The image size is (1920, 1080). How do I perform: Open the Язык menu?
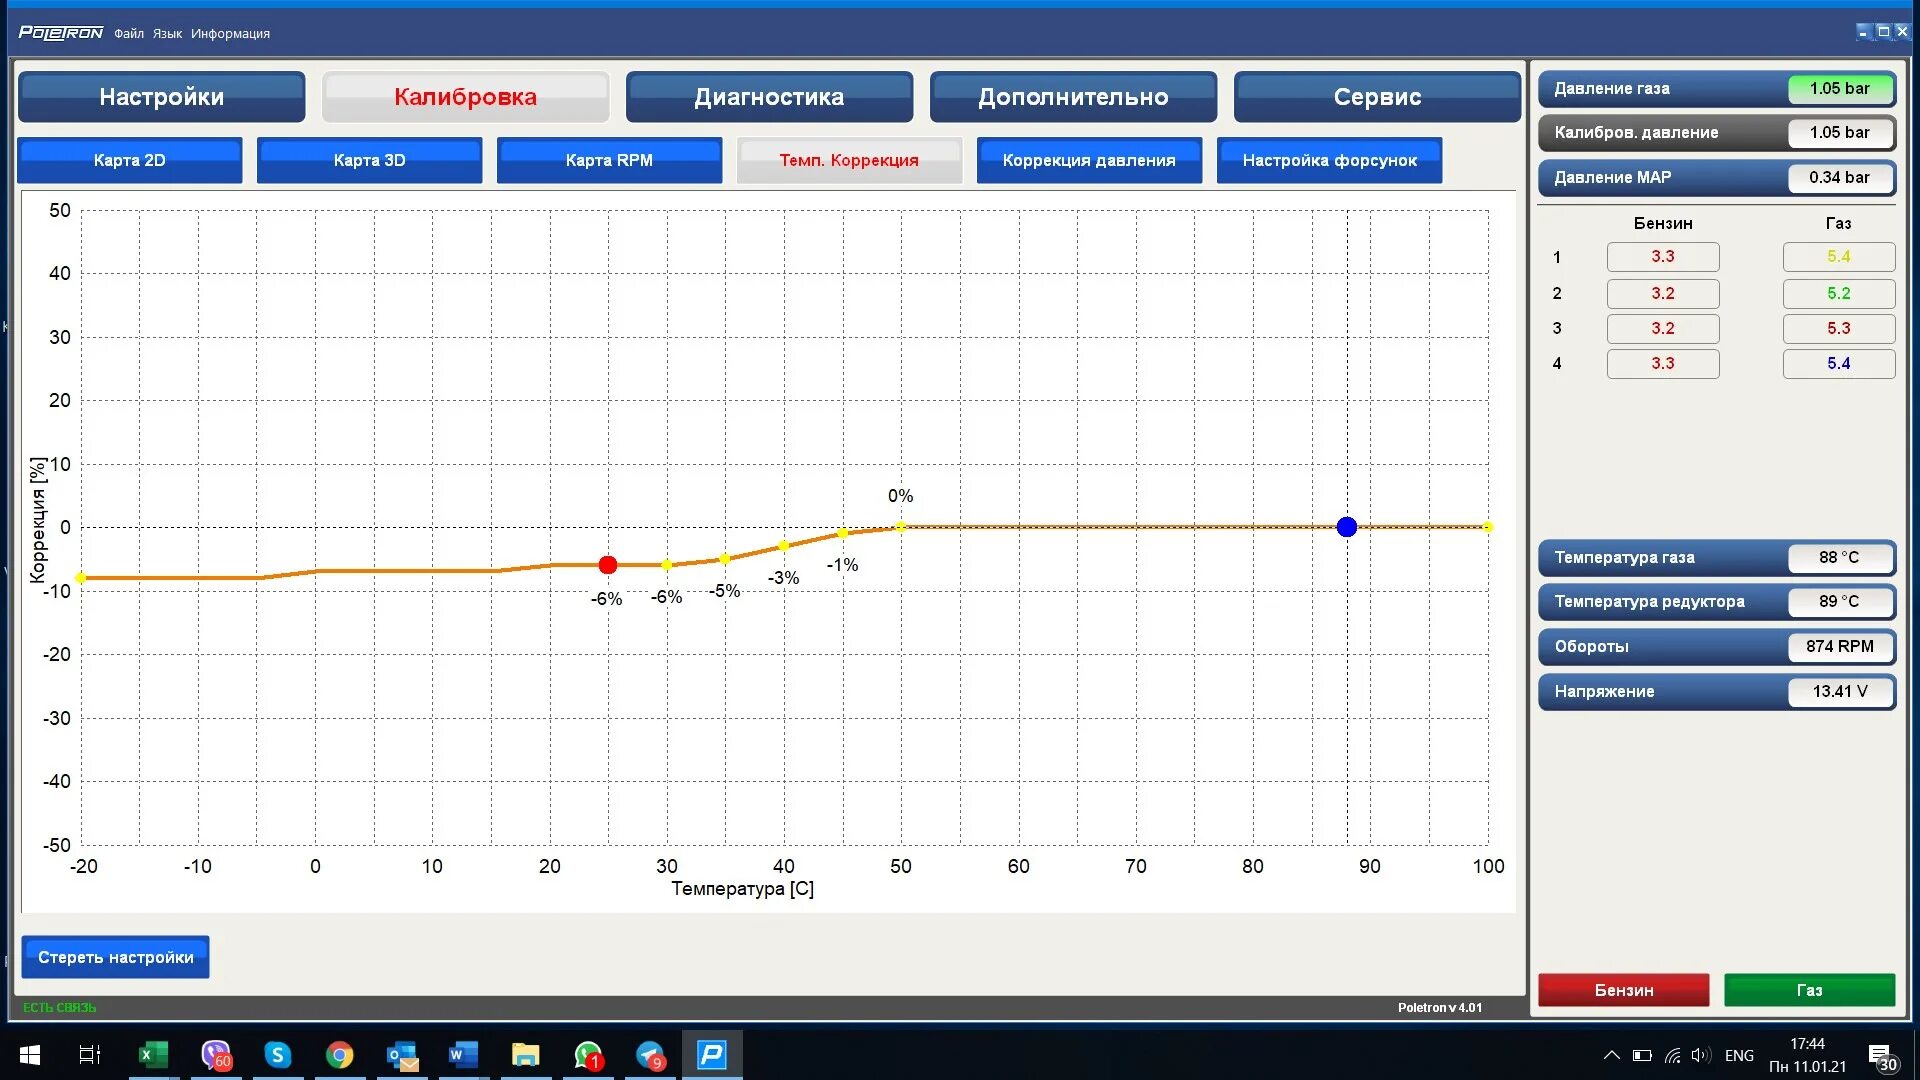tap(167, 33)
